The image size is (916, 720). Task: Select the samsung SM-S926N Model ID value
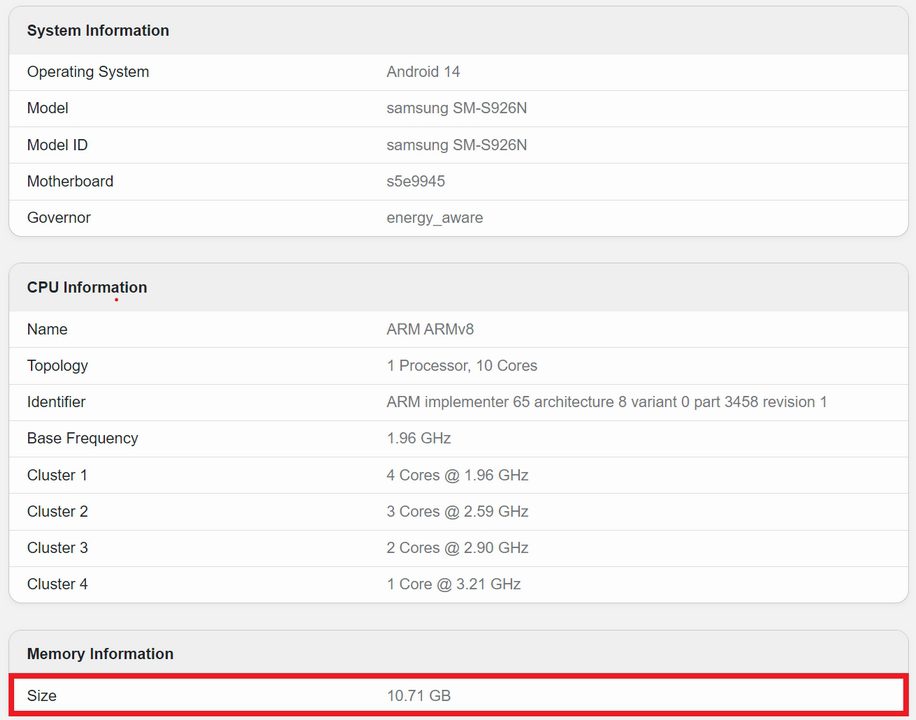click(x=456, y=145)
